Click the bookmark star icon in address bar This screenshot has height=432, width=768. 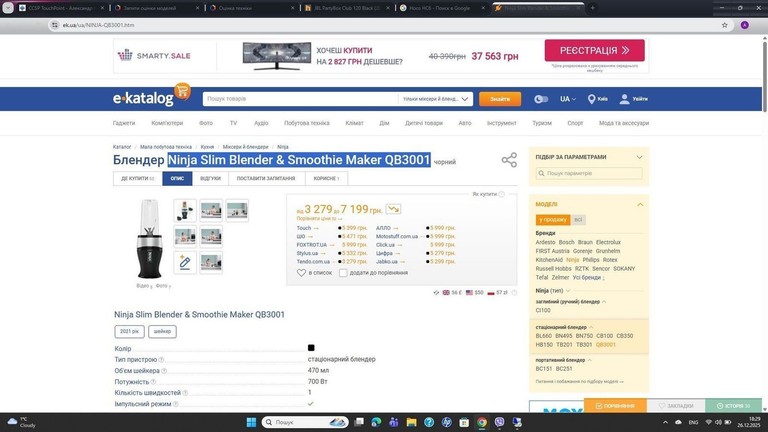click(x=724, y=25)
